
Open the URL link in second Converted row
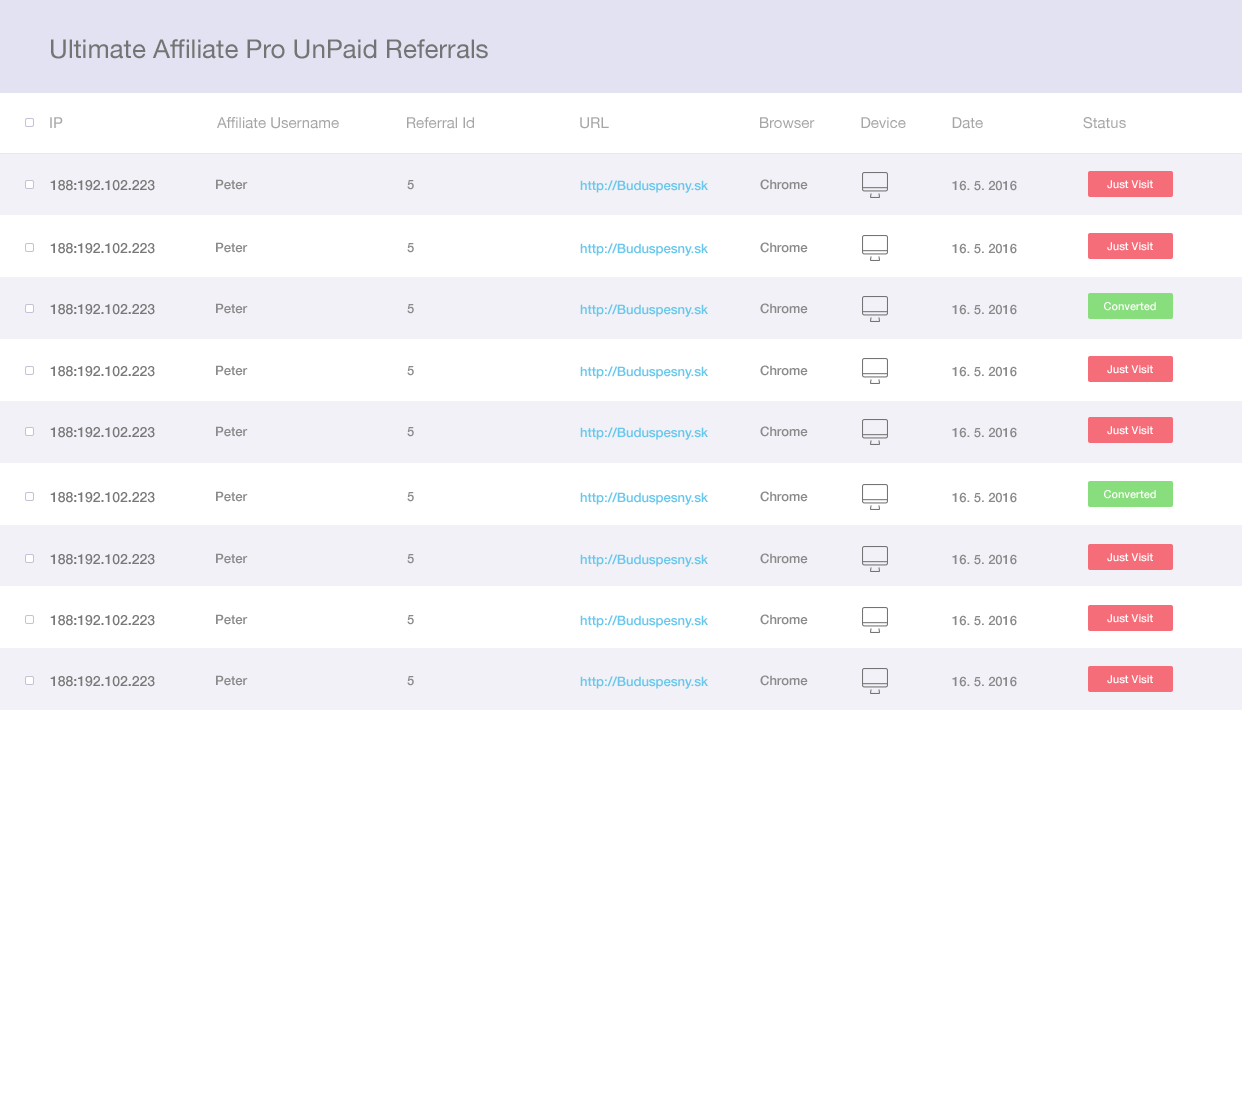[x=644, y=497]
